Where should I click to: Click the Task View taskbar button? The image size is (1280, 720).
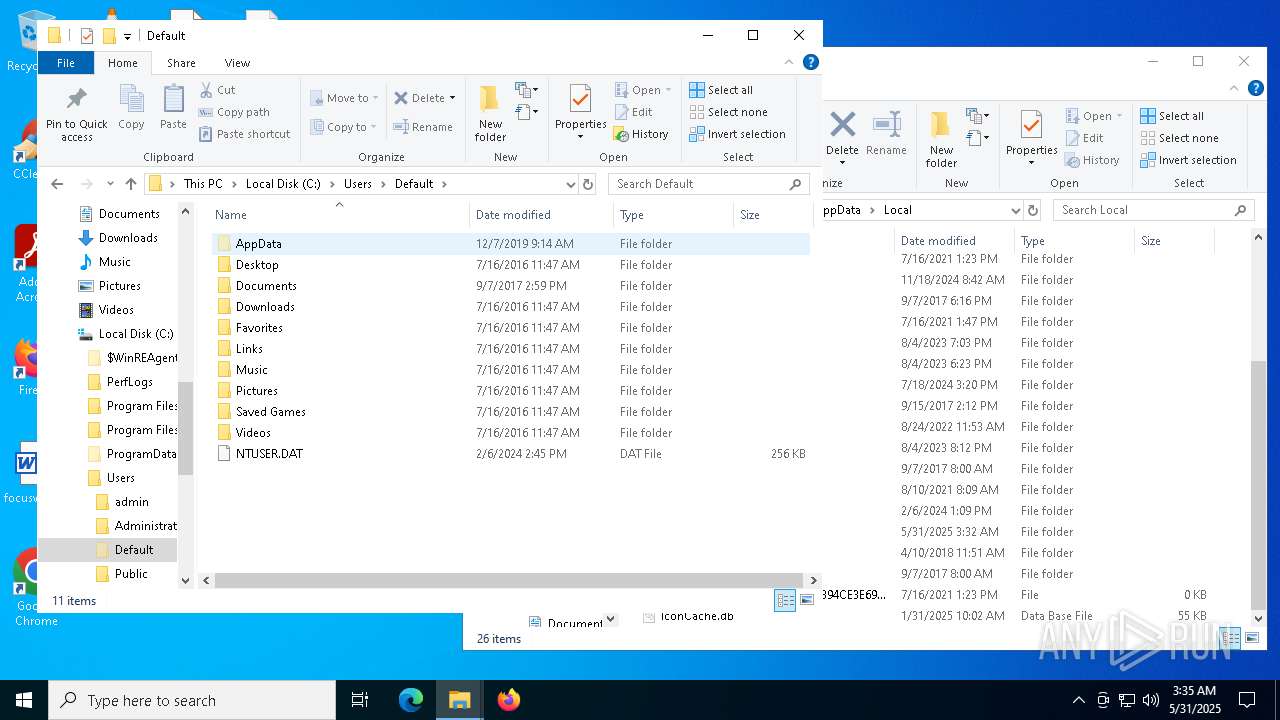tap(361, 700)
